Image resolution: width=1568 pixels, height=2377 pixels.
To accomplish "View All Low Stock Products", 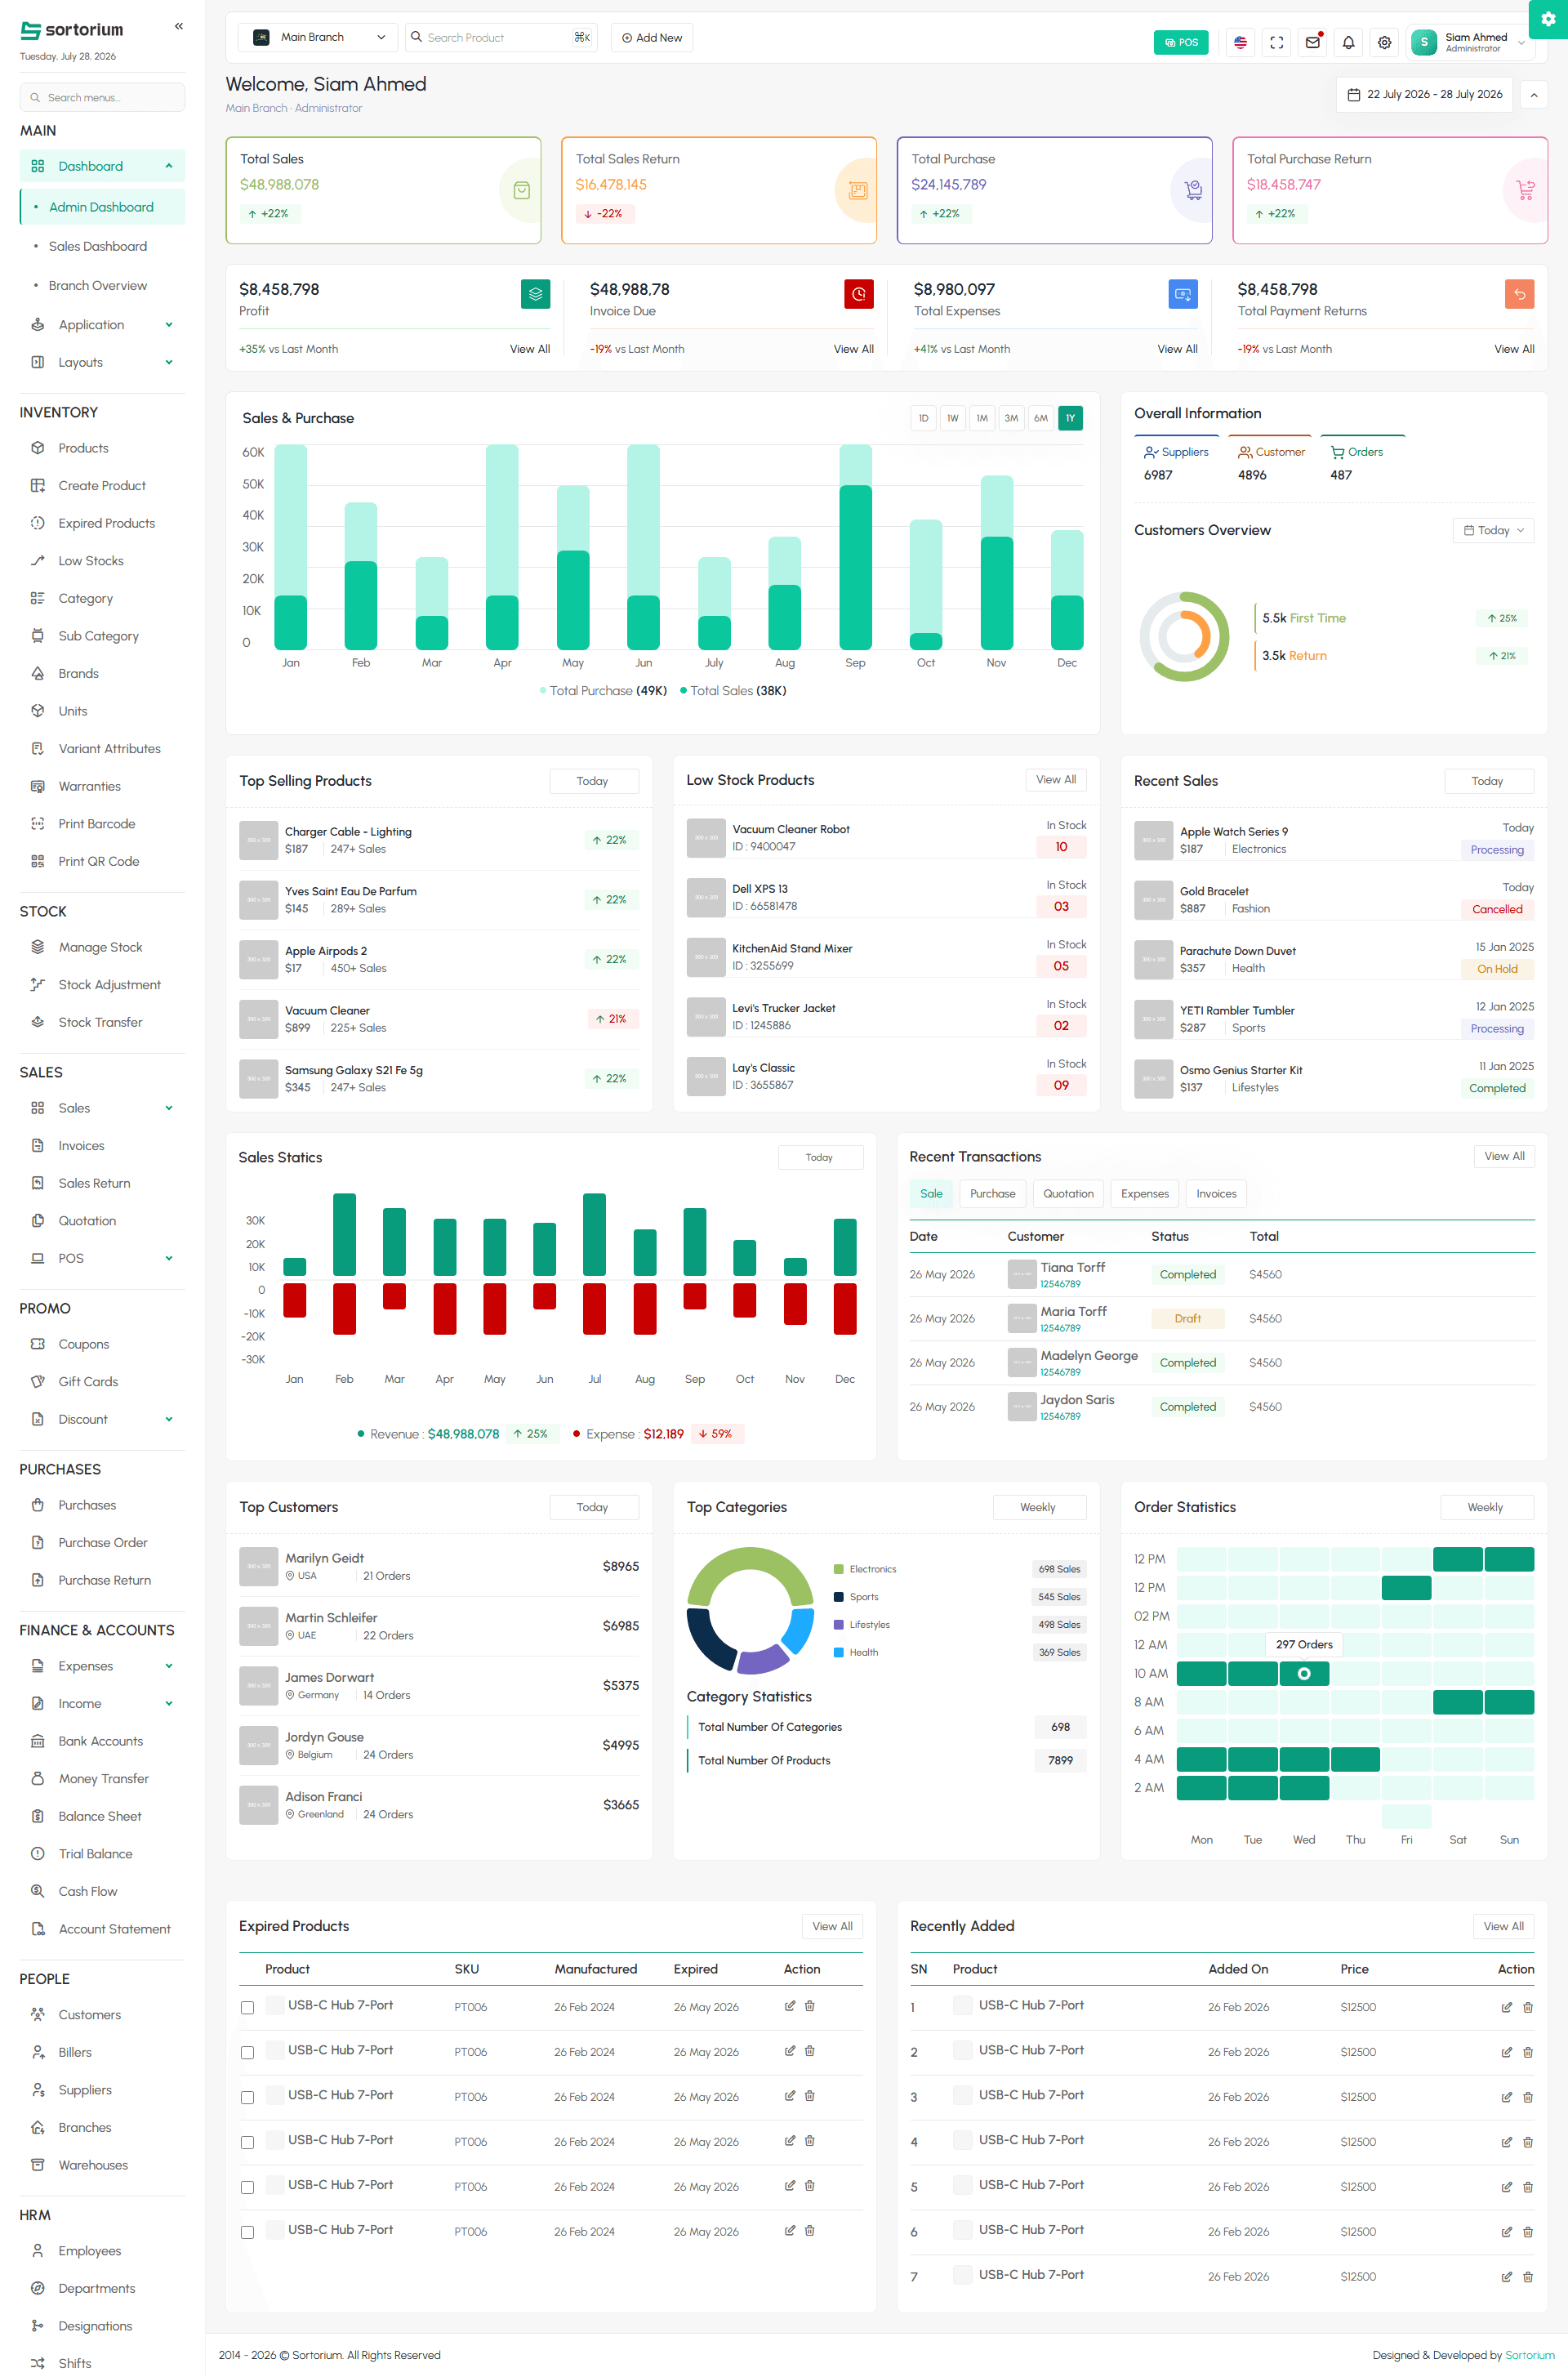I will pos(1056,780).
